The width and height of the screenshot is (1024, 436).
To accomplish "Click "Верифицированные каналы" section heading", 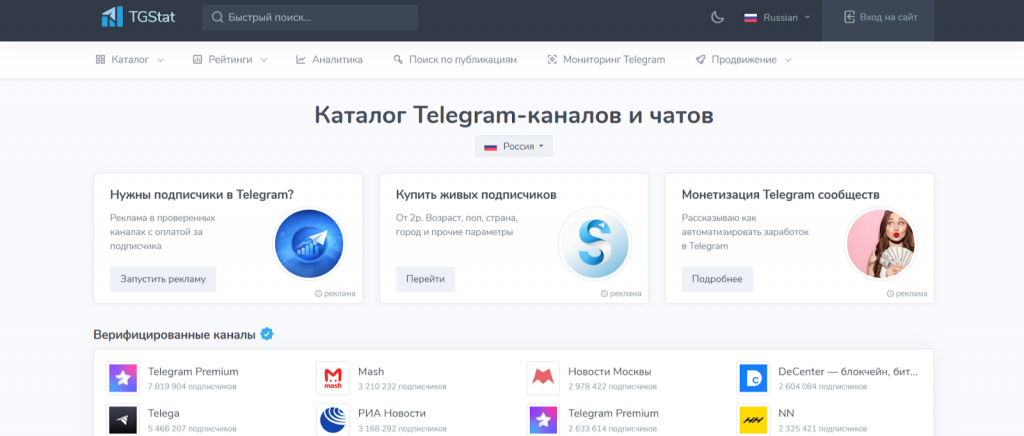I will (174, 334).
